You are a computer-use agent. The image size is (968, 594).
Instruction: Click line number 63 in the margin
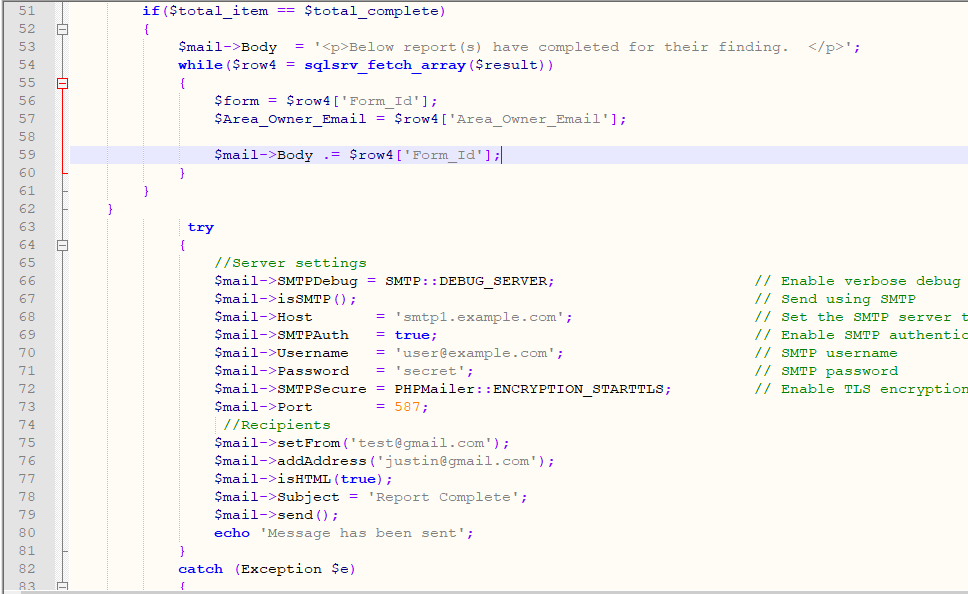tap(27, 227)
